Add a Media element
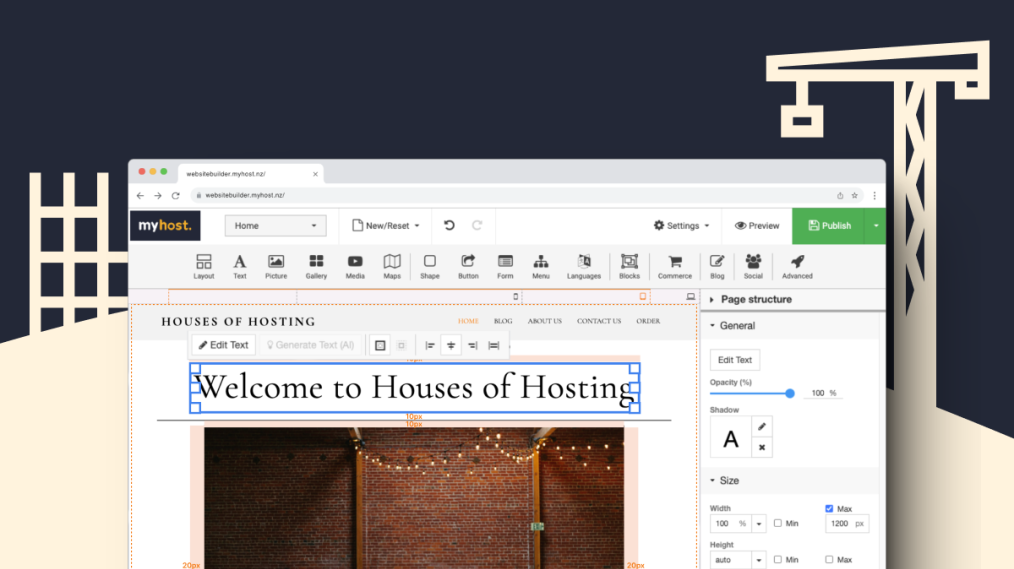The width and height of the screenshot is (1014, 569). tap(355, 266)
